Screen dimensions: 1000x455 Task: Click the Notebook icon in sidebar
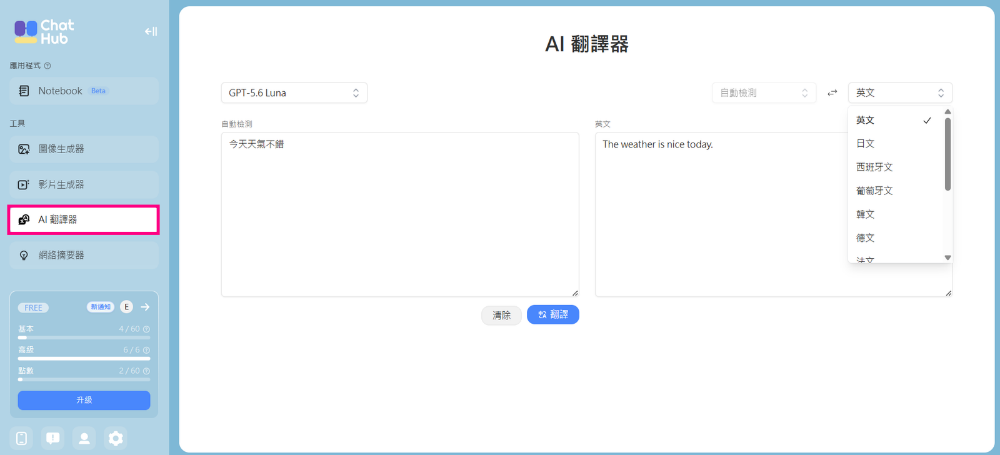click(x=24, y=91)
